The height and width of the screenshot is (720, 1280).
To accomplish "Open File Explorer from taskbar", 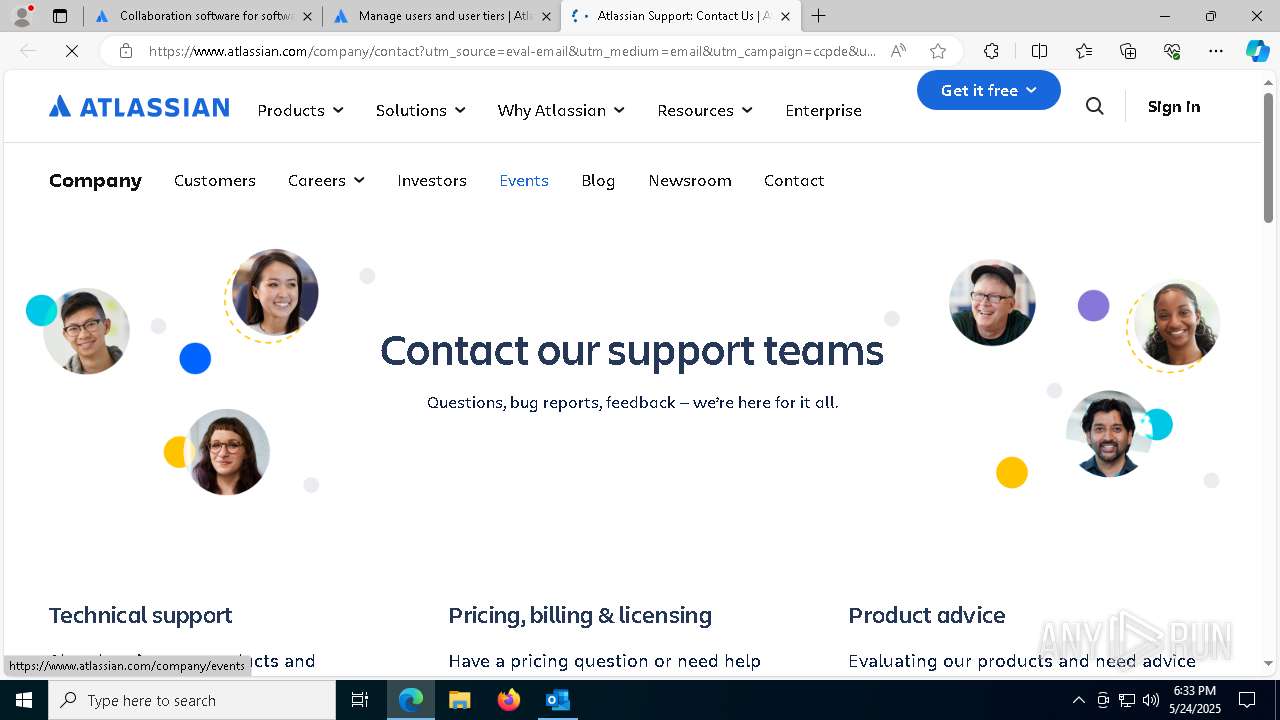I will 459,700.
